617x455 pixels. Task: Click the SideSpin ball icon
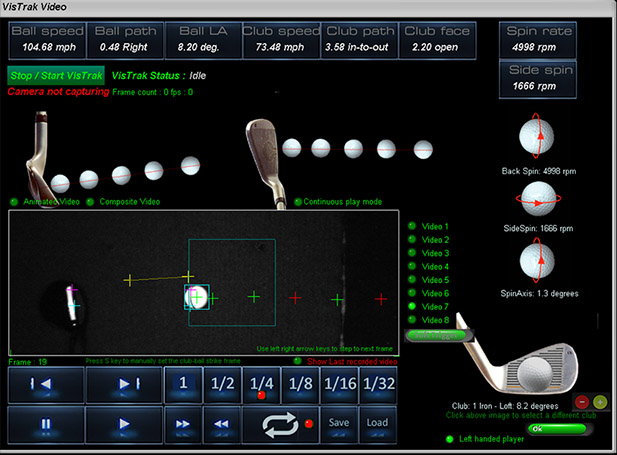(x=538, y=198)
